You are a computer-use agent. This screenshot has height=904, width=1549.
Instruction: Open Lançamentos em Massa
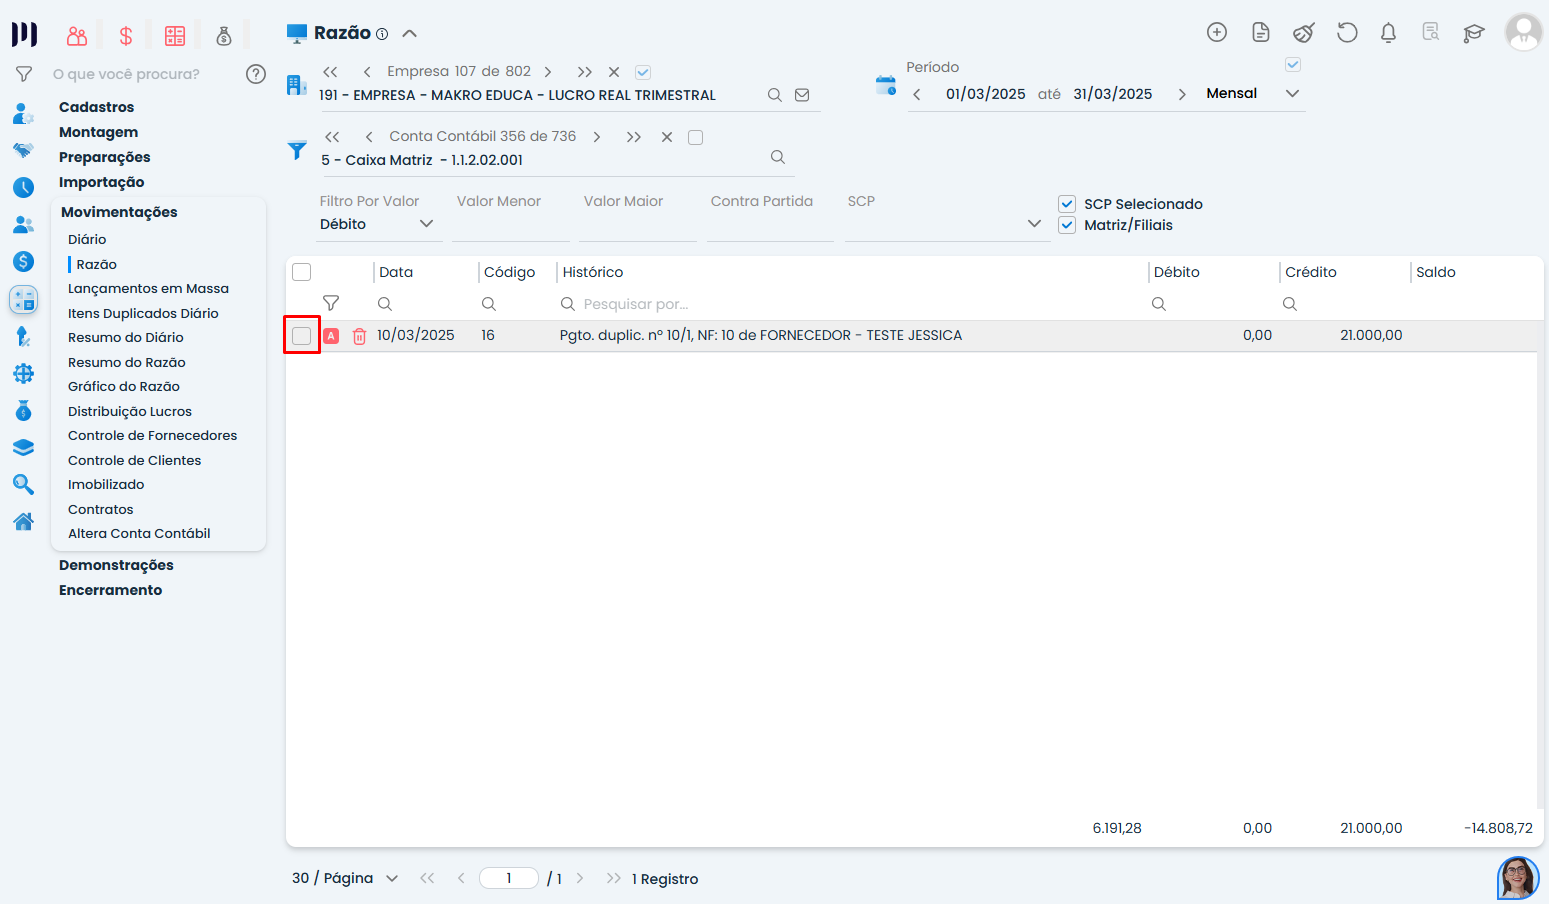(x=148, y=288)
